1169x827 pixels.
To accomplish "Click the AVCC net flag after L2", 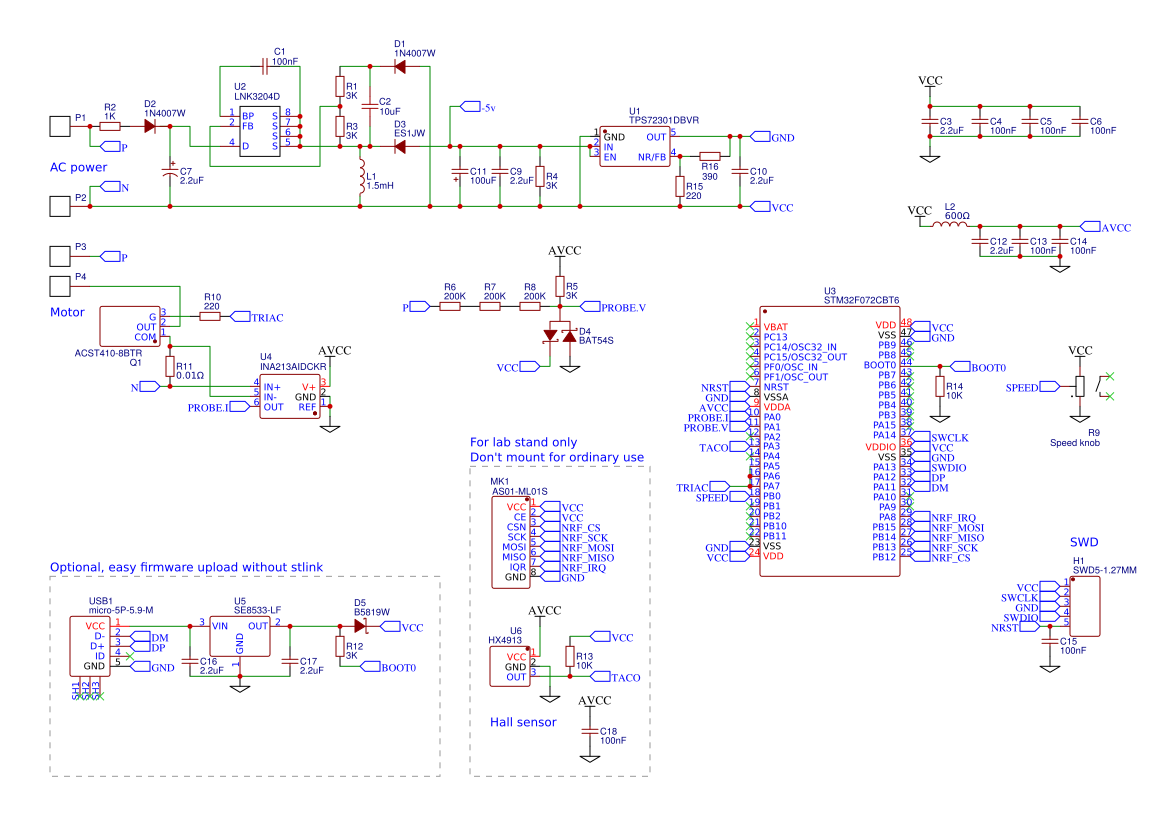I will click(1106, 227).
